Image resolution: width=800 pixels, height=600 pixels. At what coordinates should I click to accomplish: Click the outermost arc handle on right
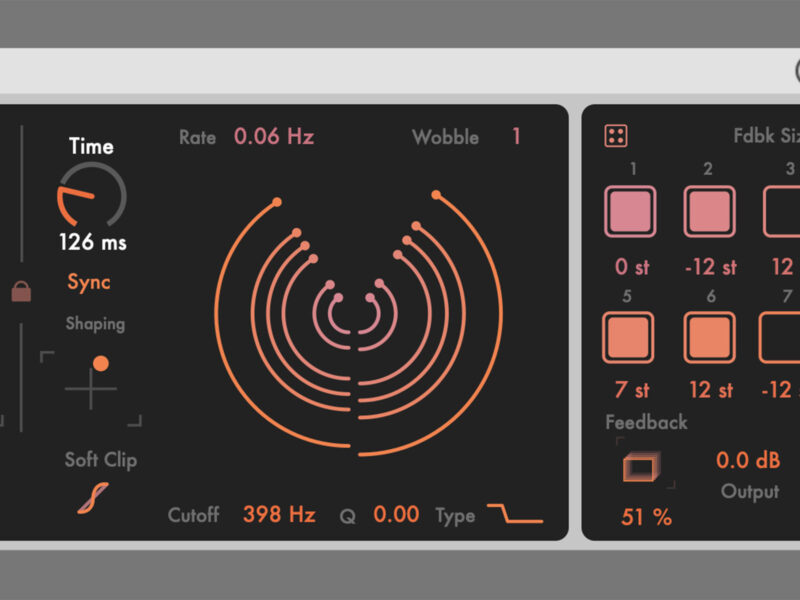coord(436,194)
